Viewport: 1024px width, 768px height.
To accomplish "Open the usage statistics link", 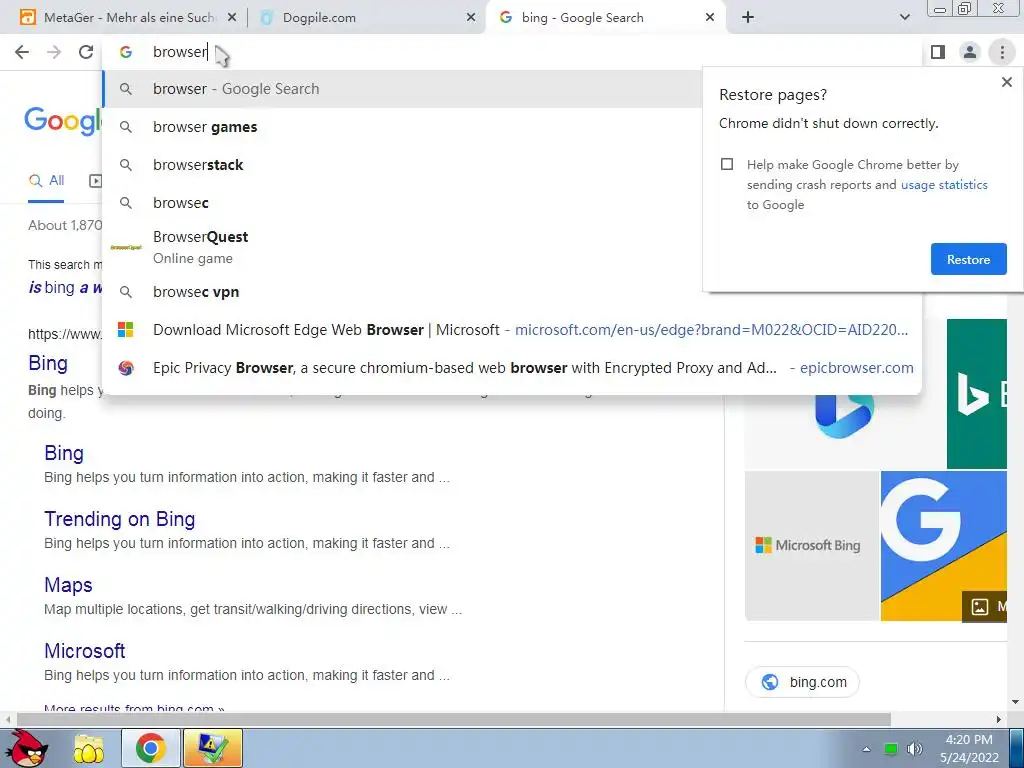I will click(944, 185).
